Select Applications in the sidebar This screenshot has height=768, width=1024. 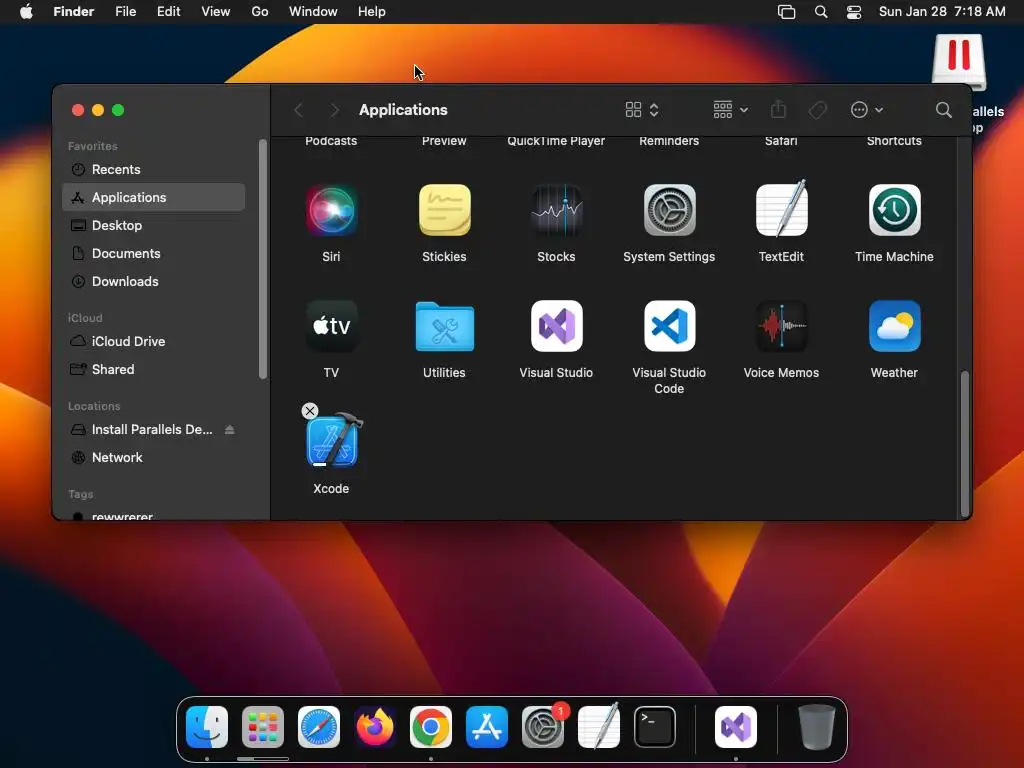[153, 197]
